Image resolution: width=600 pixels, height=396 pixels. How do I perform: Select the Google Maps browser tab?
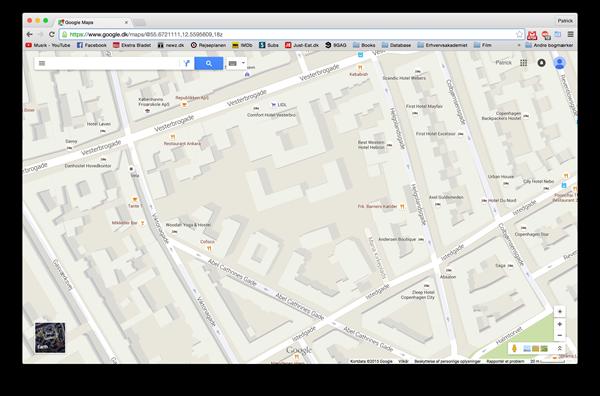pyautogui.click(x=93, y=22)
